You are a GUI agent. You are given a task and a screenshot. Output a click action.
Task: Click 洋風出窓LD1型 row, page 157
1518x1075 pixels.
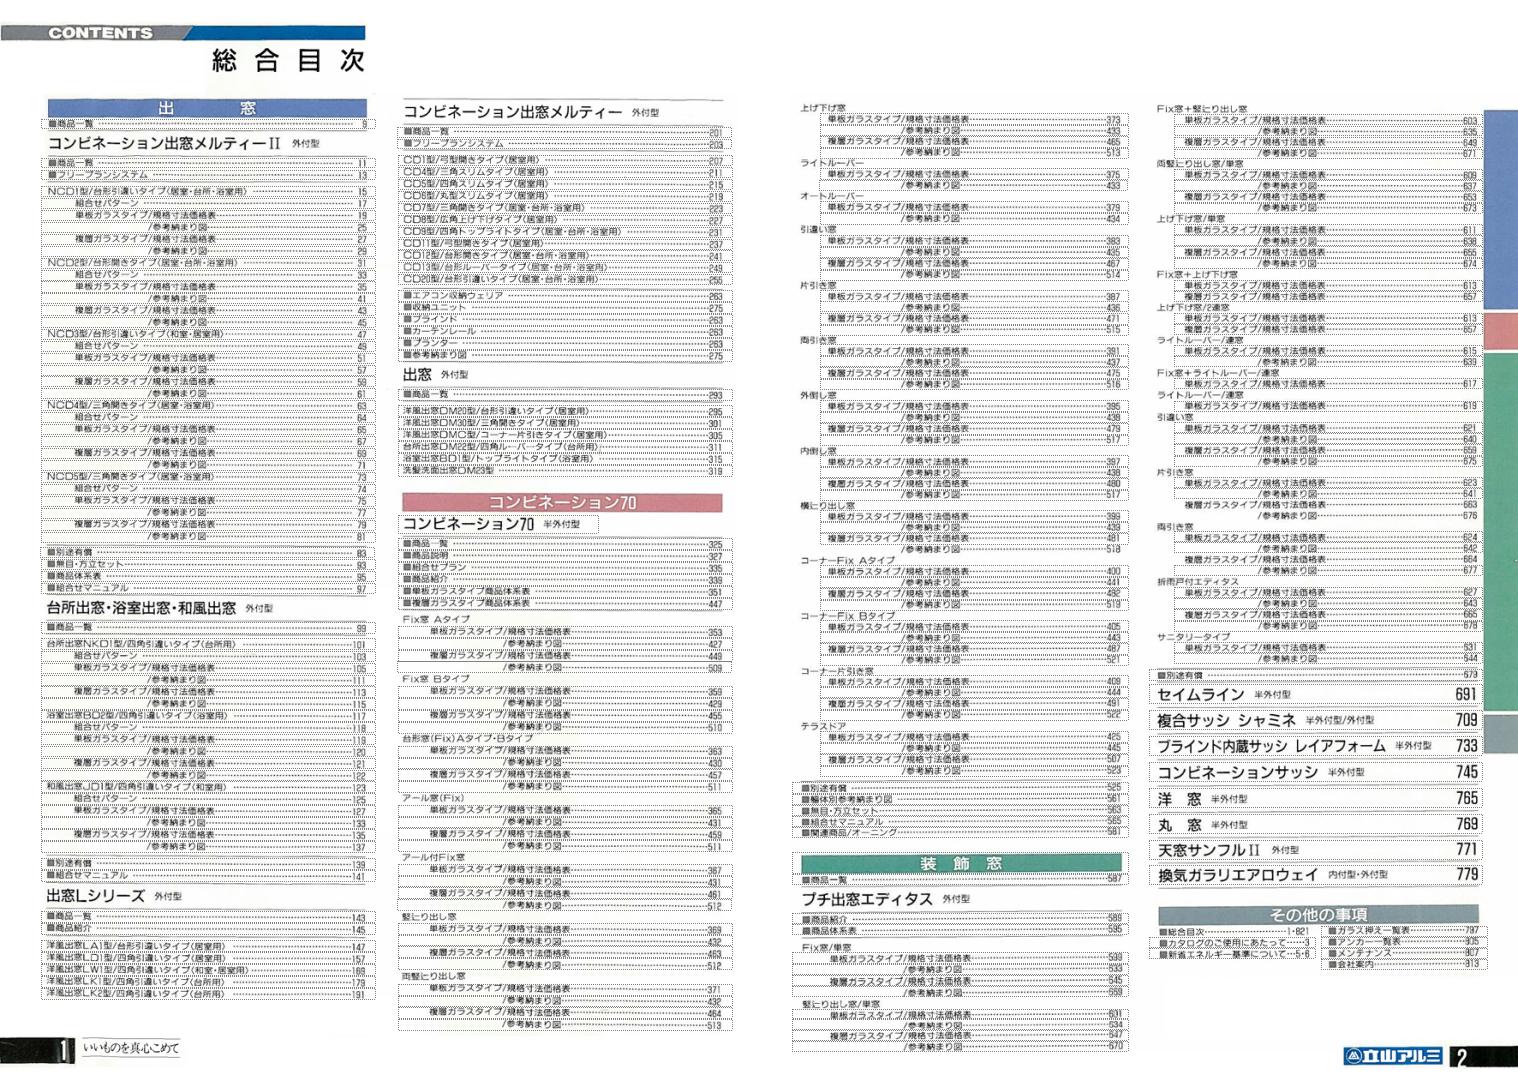pos(207,958)
